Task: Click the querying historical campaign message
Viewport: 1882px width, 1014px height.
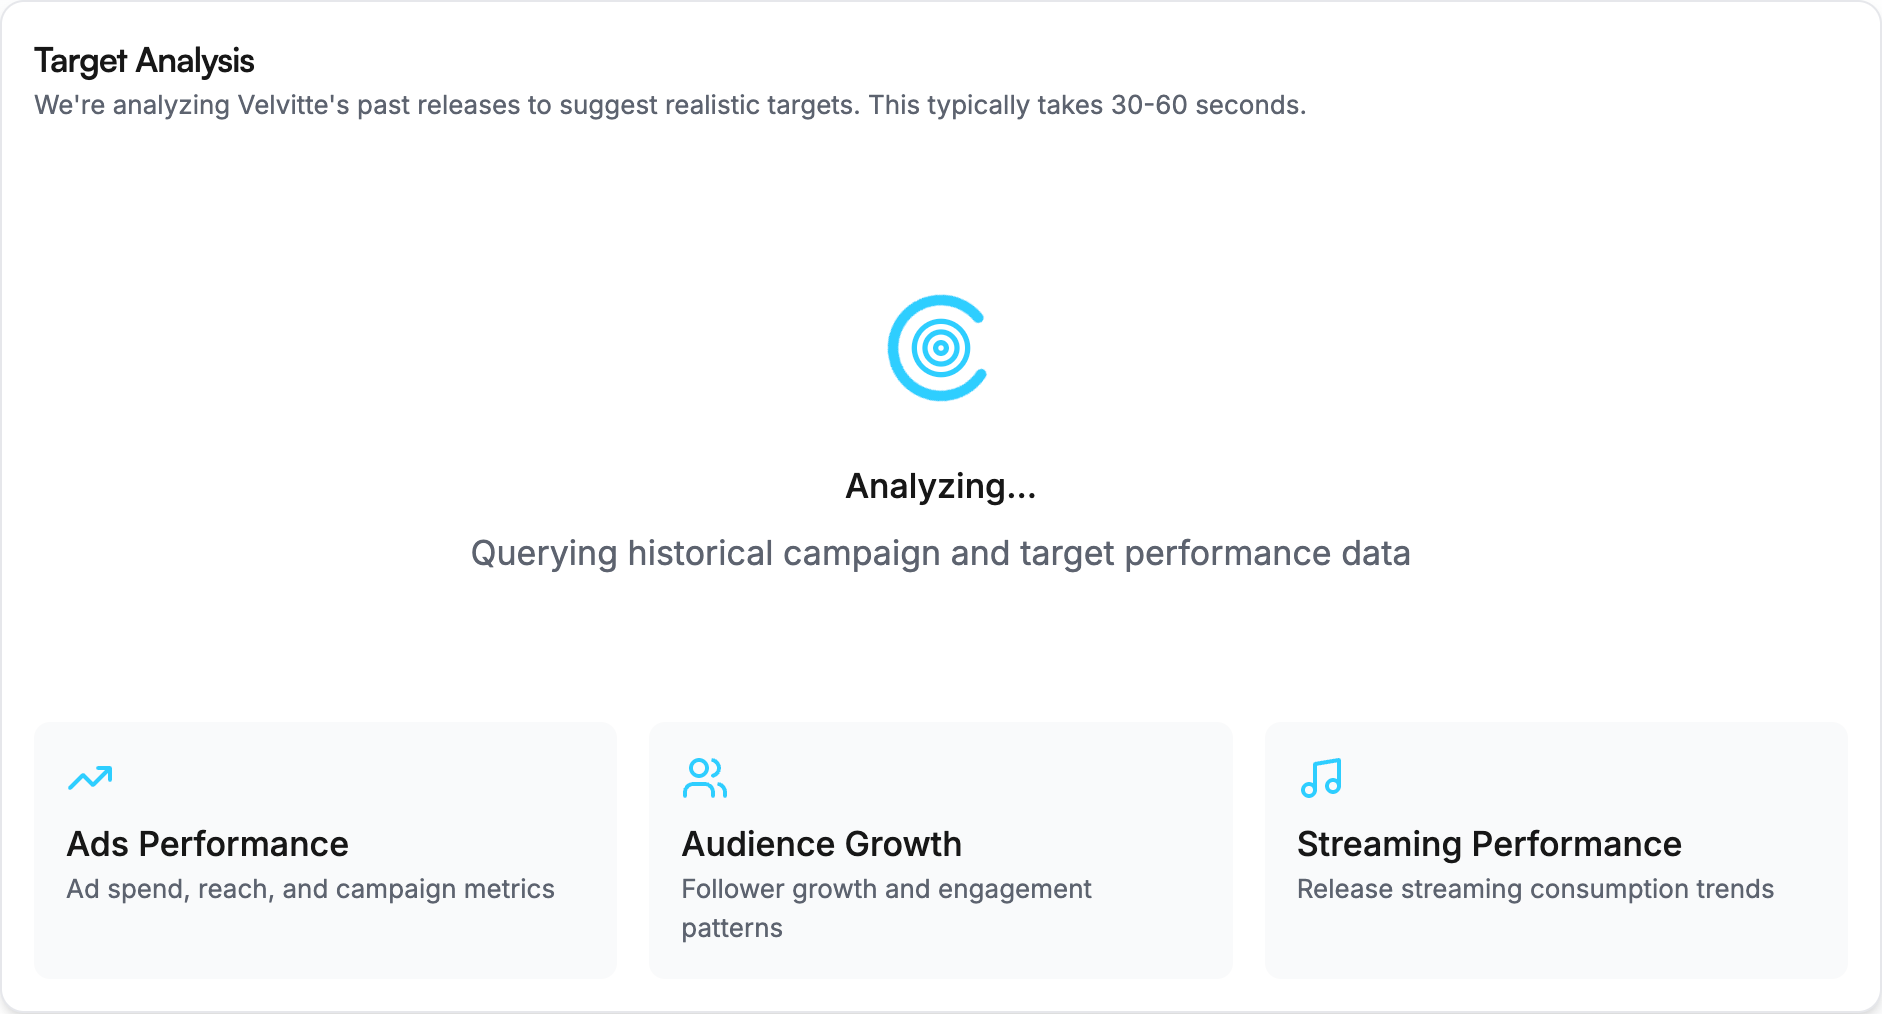Action: point(940,553)
